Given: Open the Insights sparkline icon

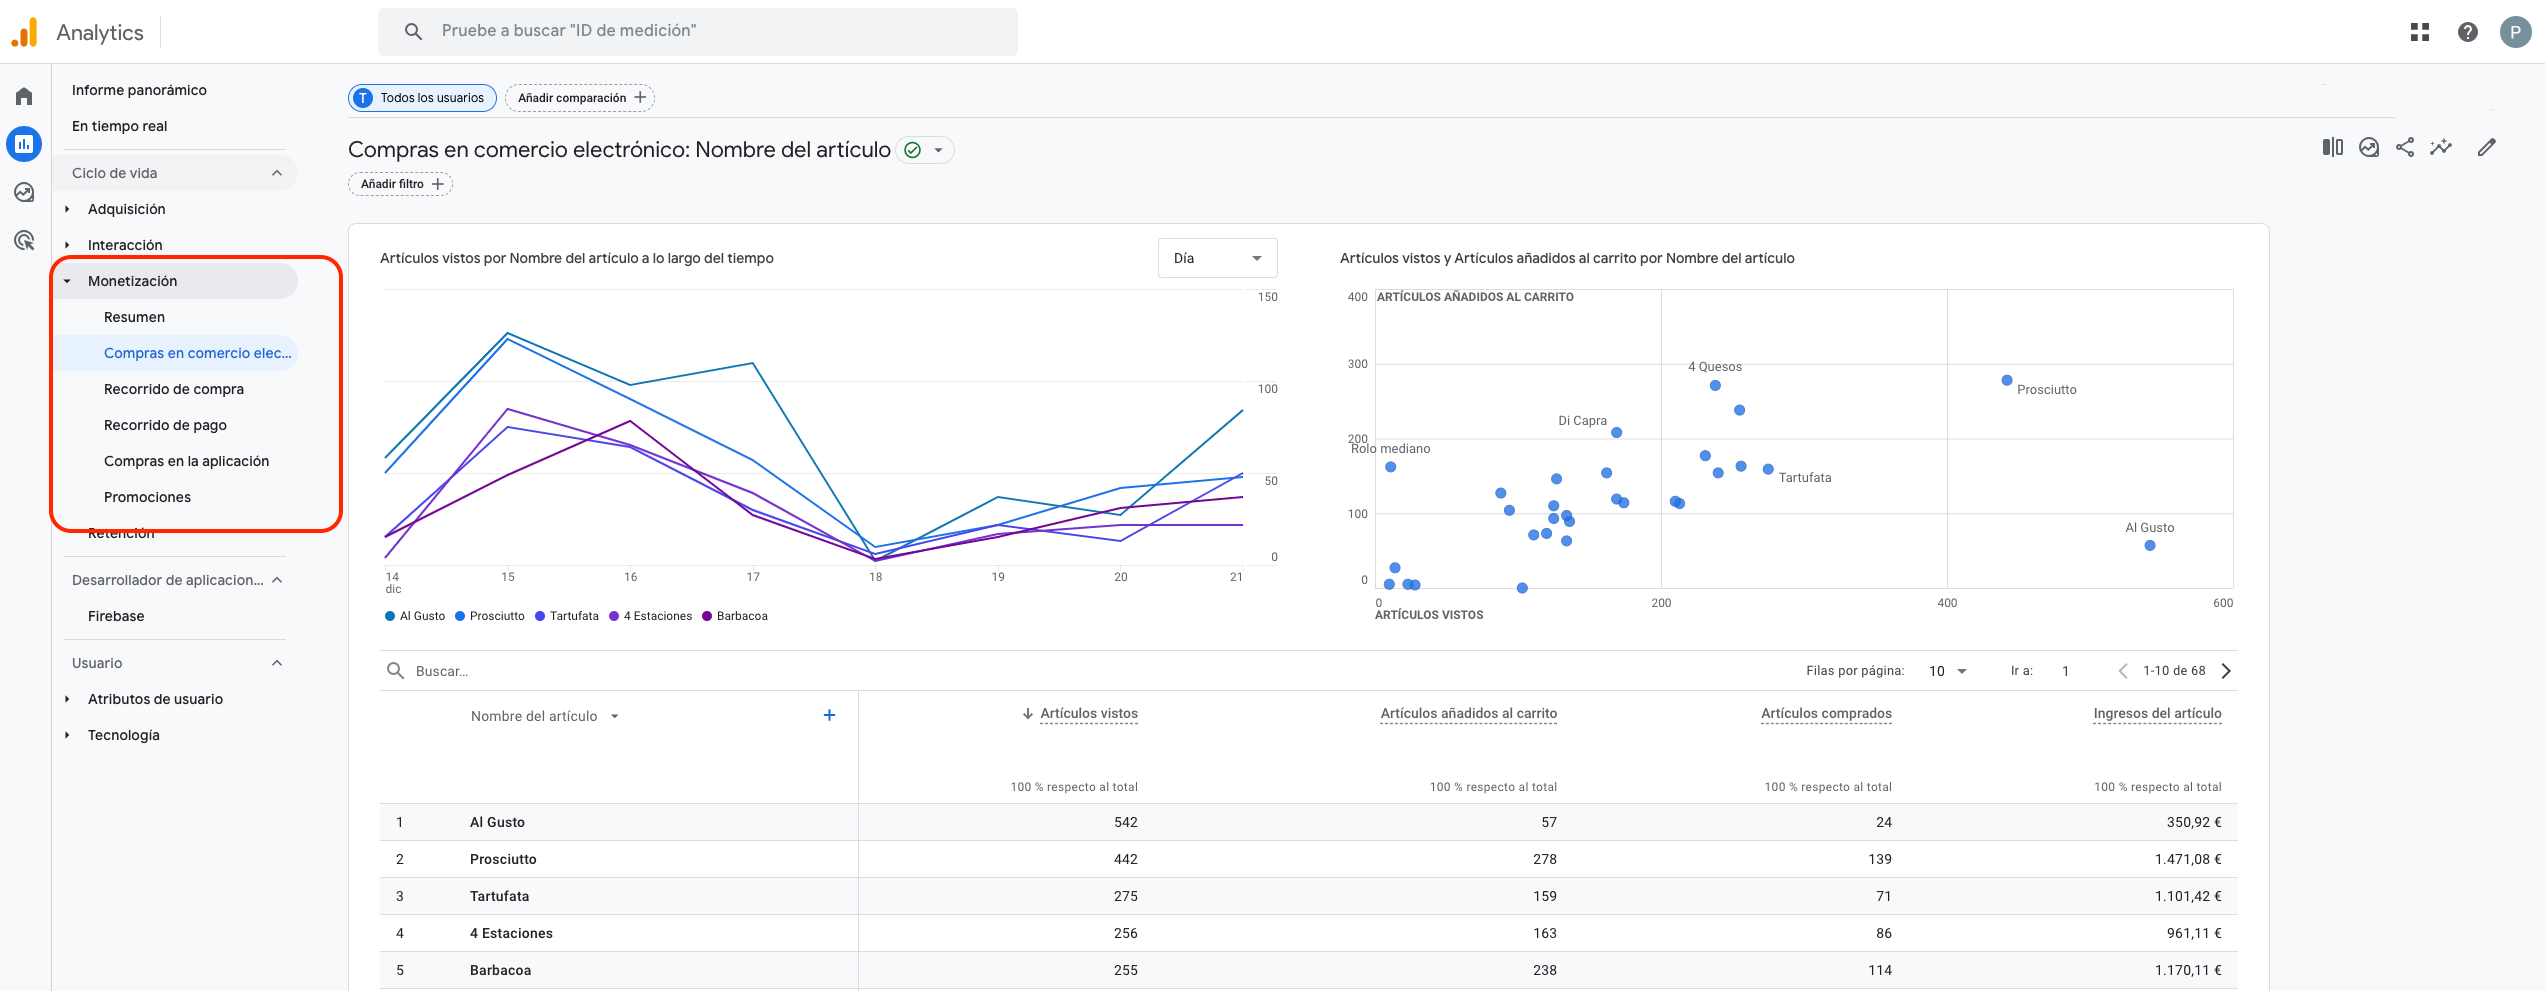Looking at the screenshot, I should (2441, 148).
